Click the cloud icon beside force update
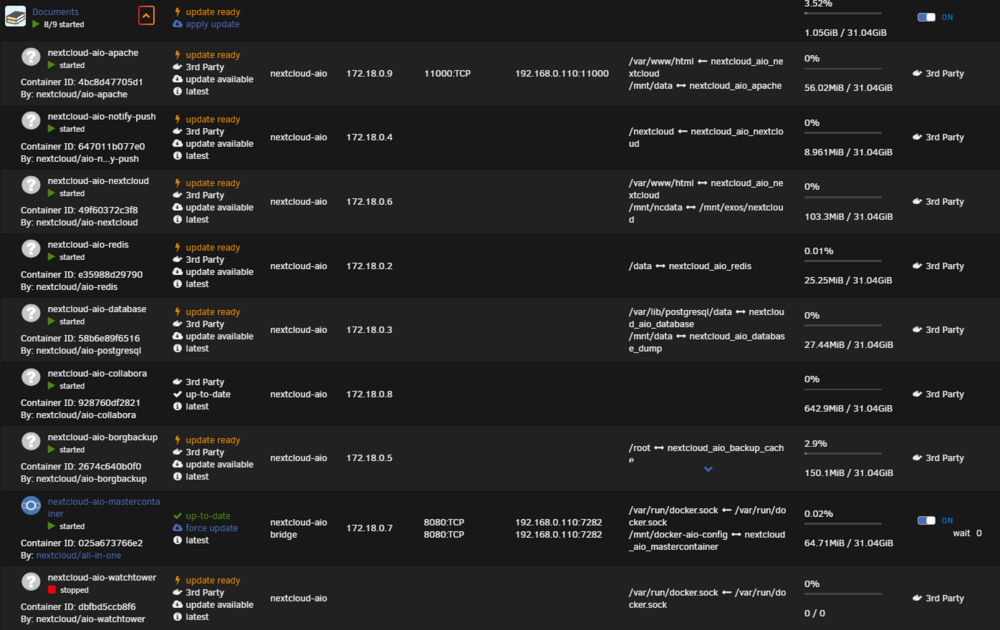This screenshot has height=630, width=1000. 177,528
